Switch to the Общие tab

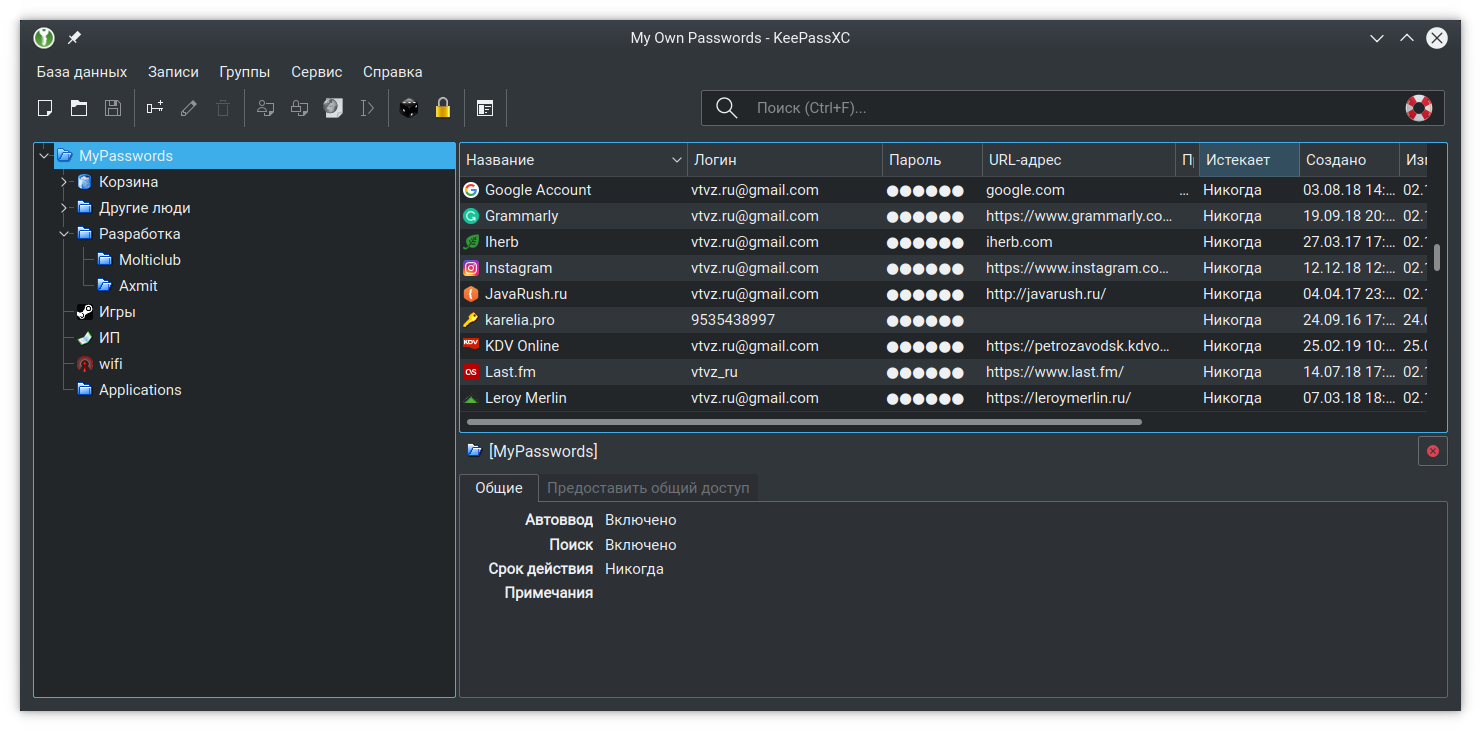click(499, 488)
